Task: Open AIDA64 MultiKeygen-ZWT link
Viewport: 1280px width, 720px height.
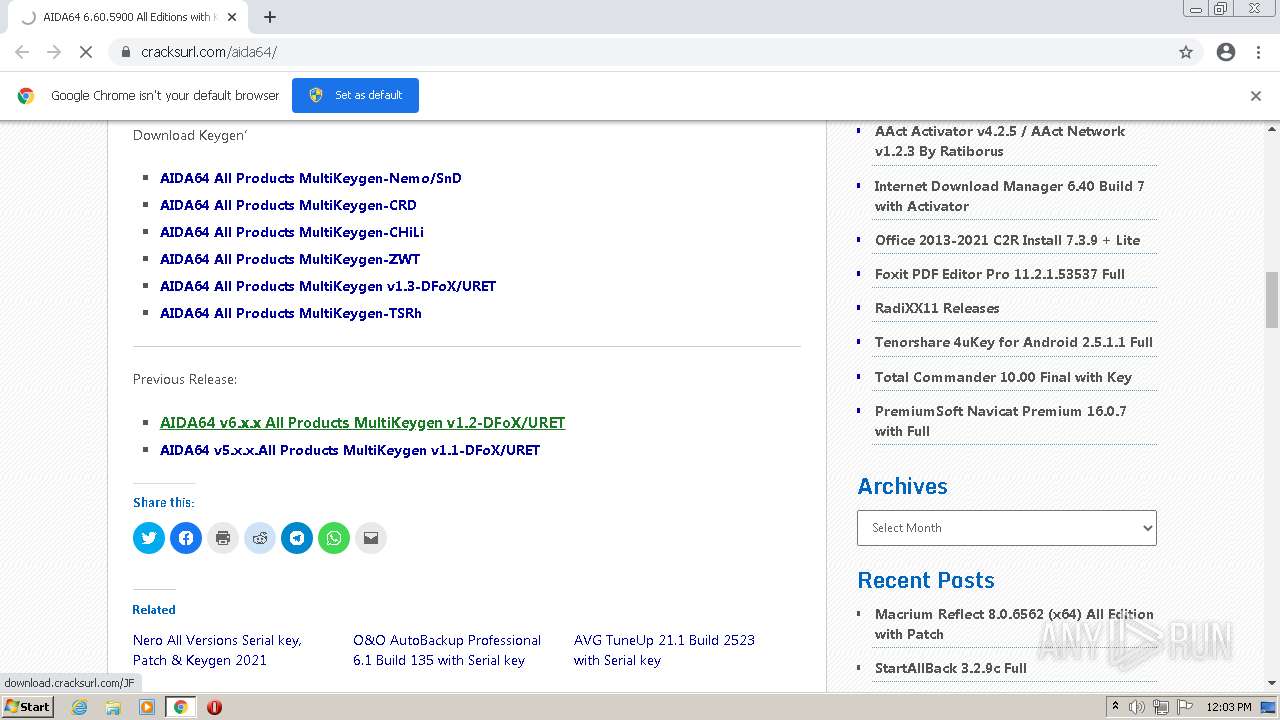Action: (290, 259)
